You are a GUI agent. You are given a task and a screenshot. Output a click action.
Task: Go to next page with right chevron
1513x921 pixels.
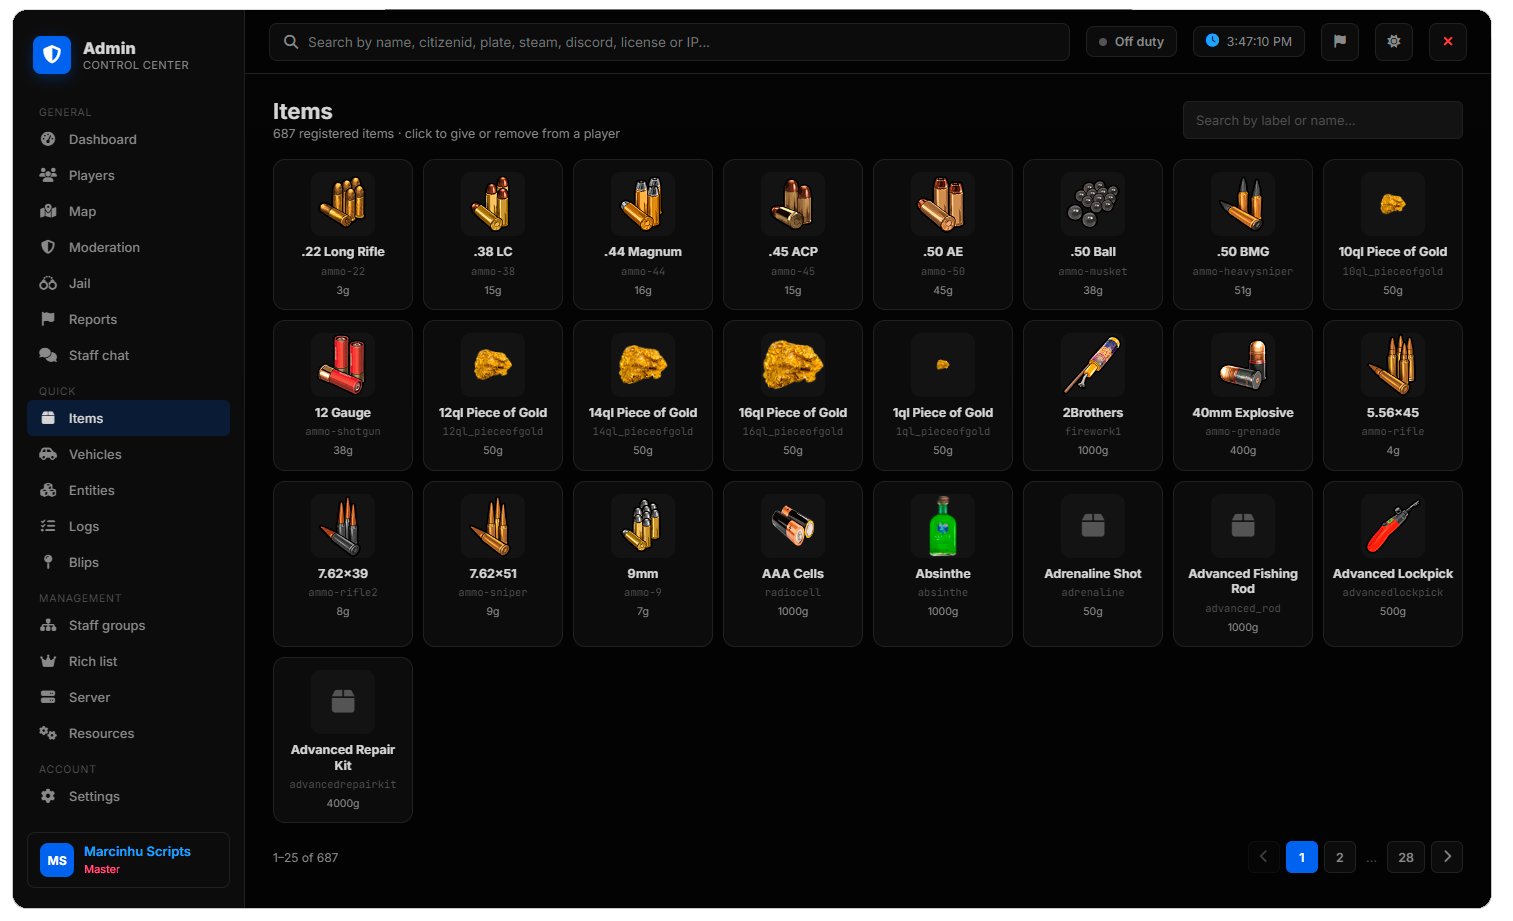(x=1447, y=857)
